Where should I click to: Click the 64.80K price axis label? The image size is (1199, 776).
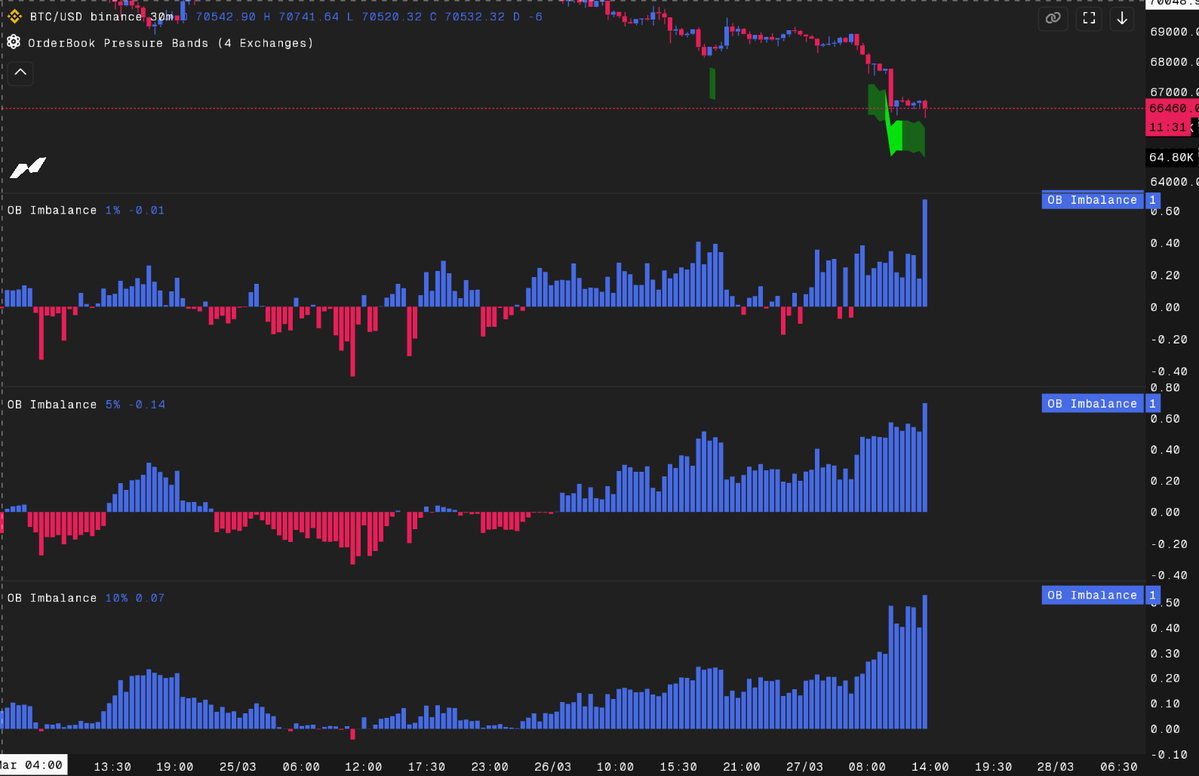1171,157
